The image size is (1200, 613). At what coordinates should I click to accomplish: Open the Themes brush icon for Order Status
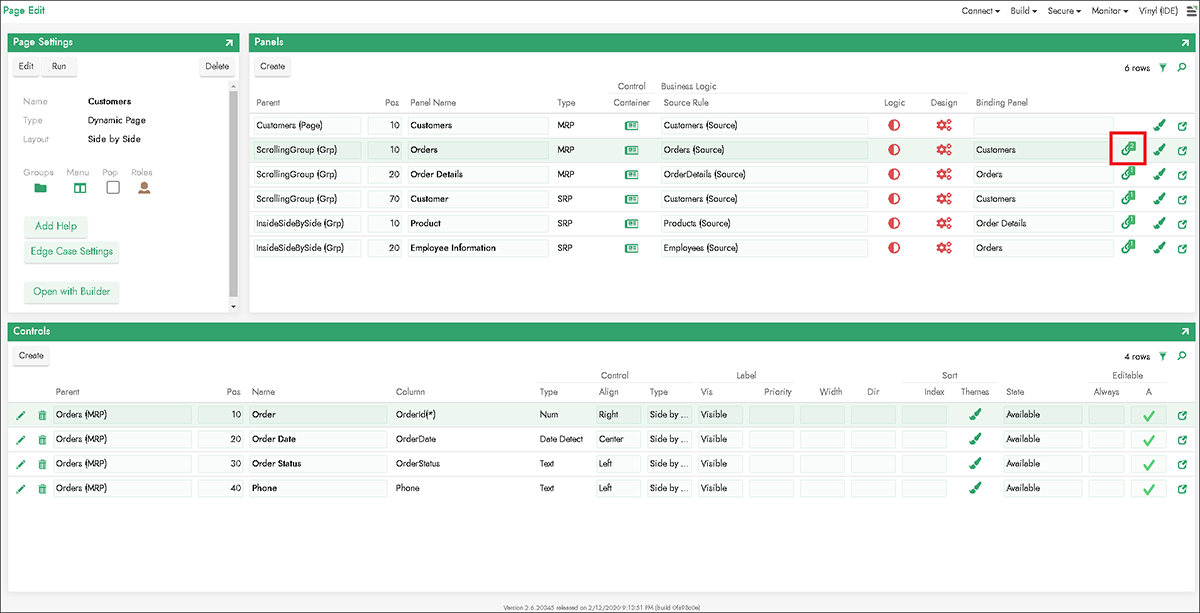pyautogui.click(x=974, y=464)
